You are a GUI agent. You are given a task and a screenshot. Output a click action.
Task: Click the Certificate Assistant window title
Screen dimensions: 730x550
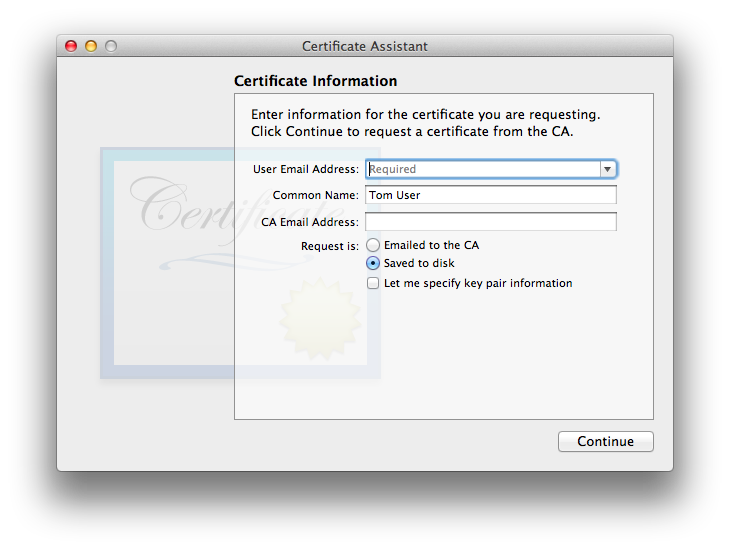(365, 46)
